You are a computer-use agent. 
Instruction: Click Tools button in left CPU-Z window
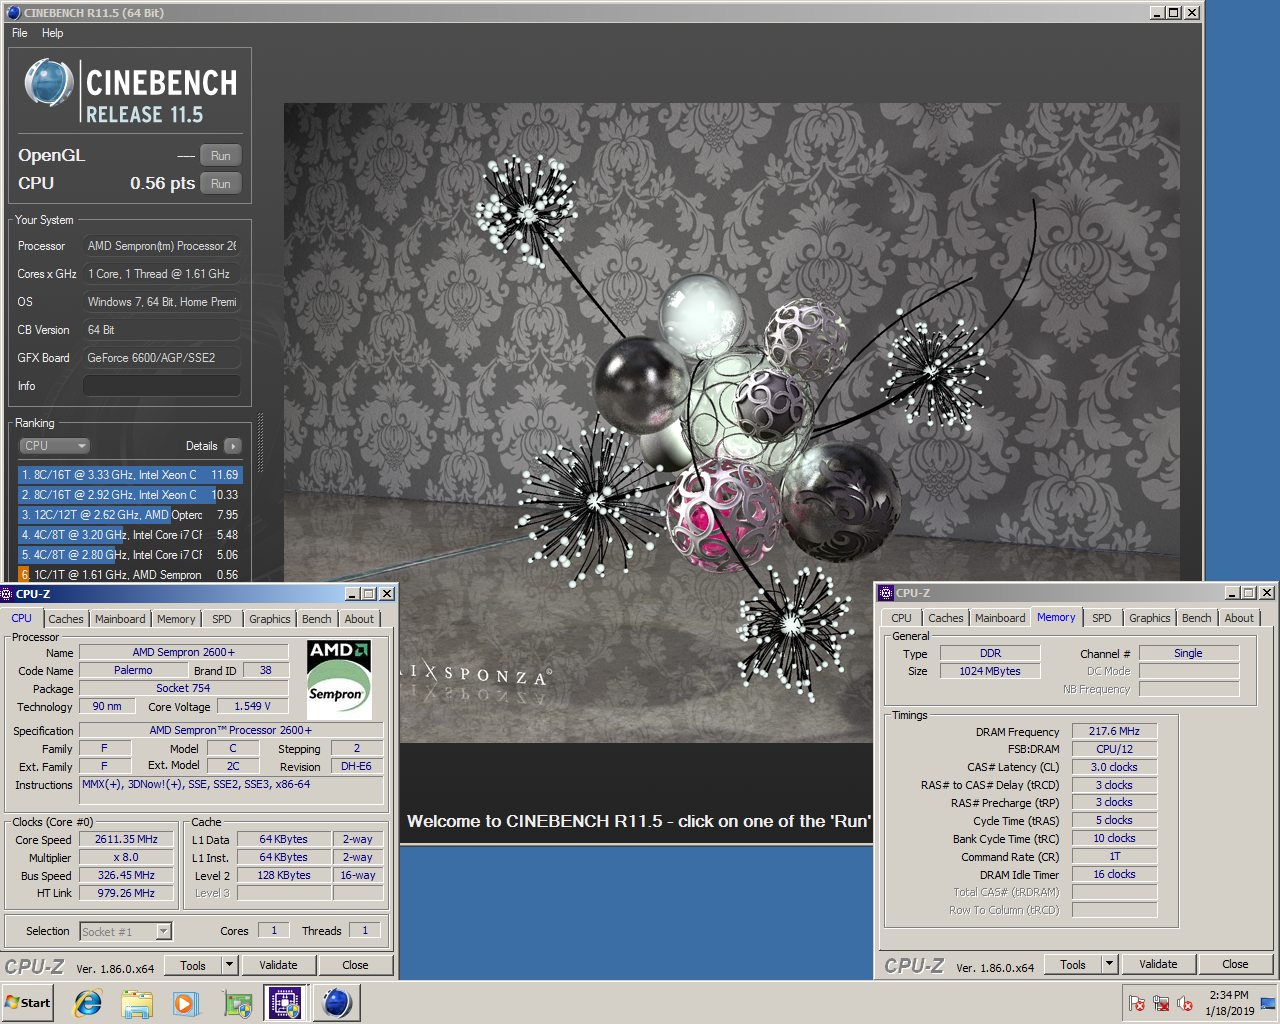pyautogui.click(x=193, y=966)
